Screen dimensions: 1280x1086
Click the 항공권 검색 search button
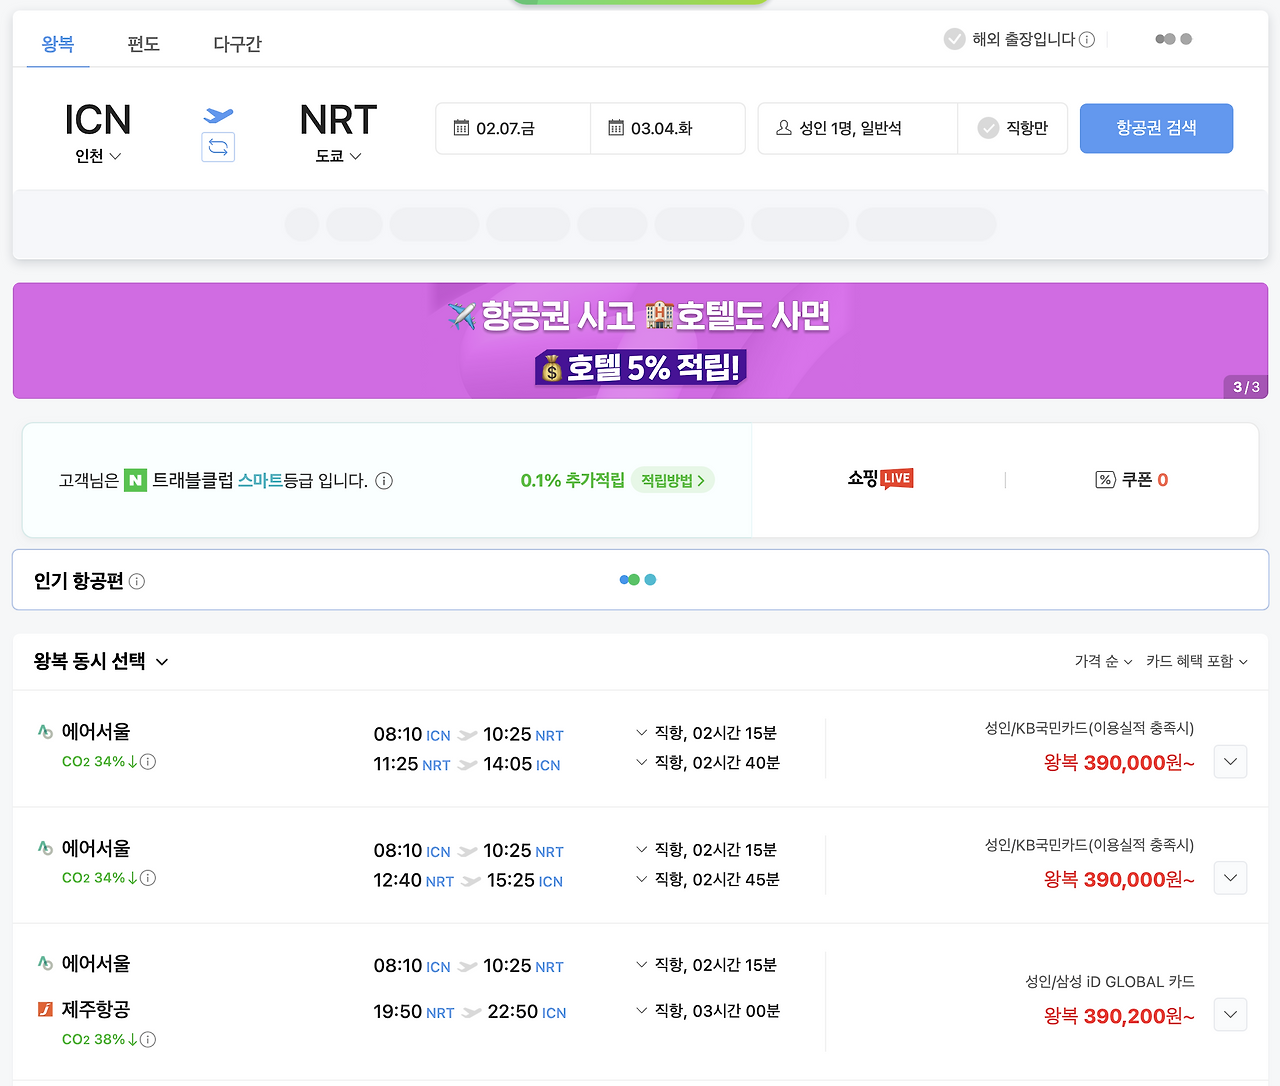tap(1156, 128)
